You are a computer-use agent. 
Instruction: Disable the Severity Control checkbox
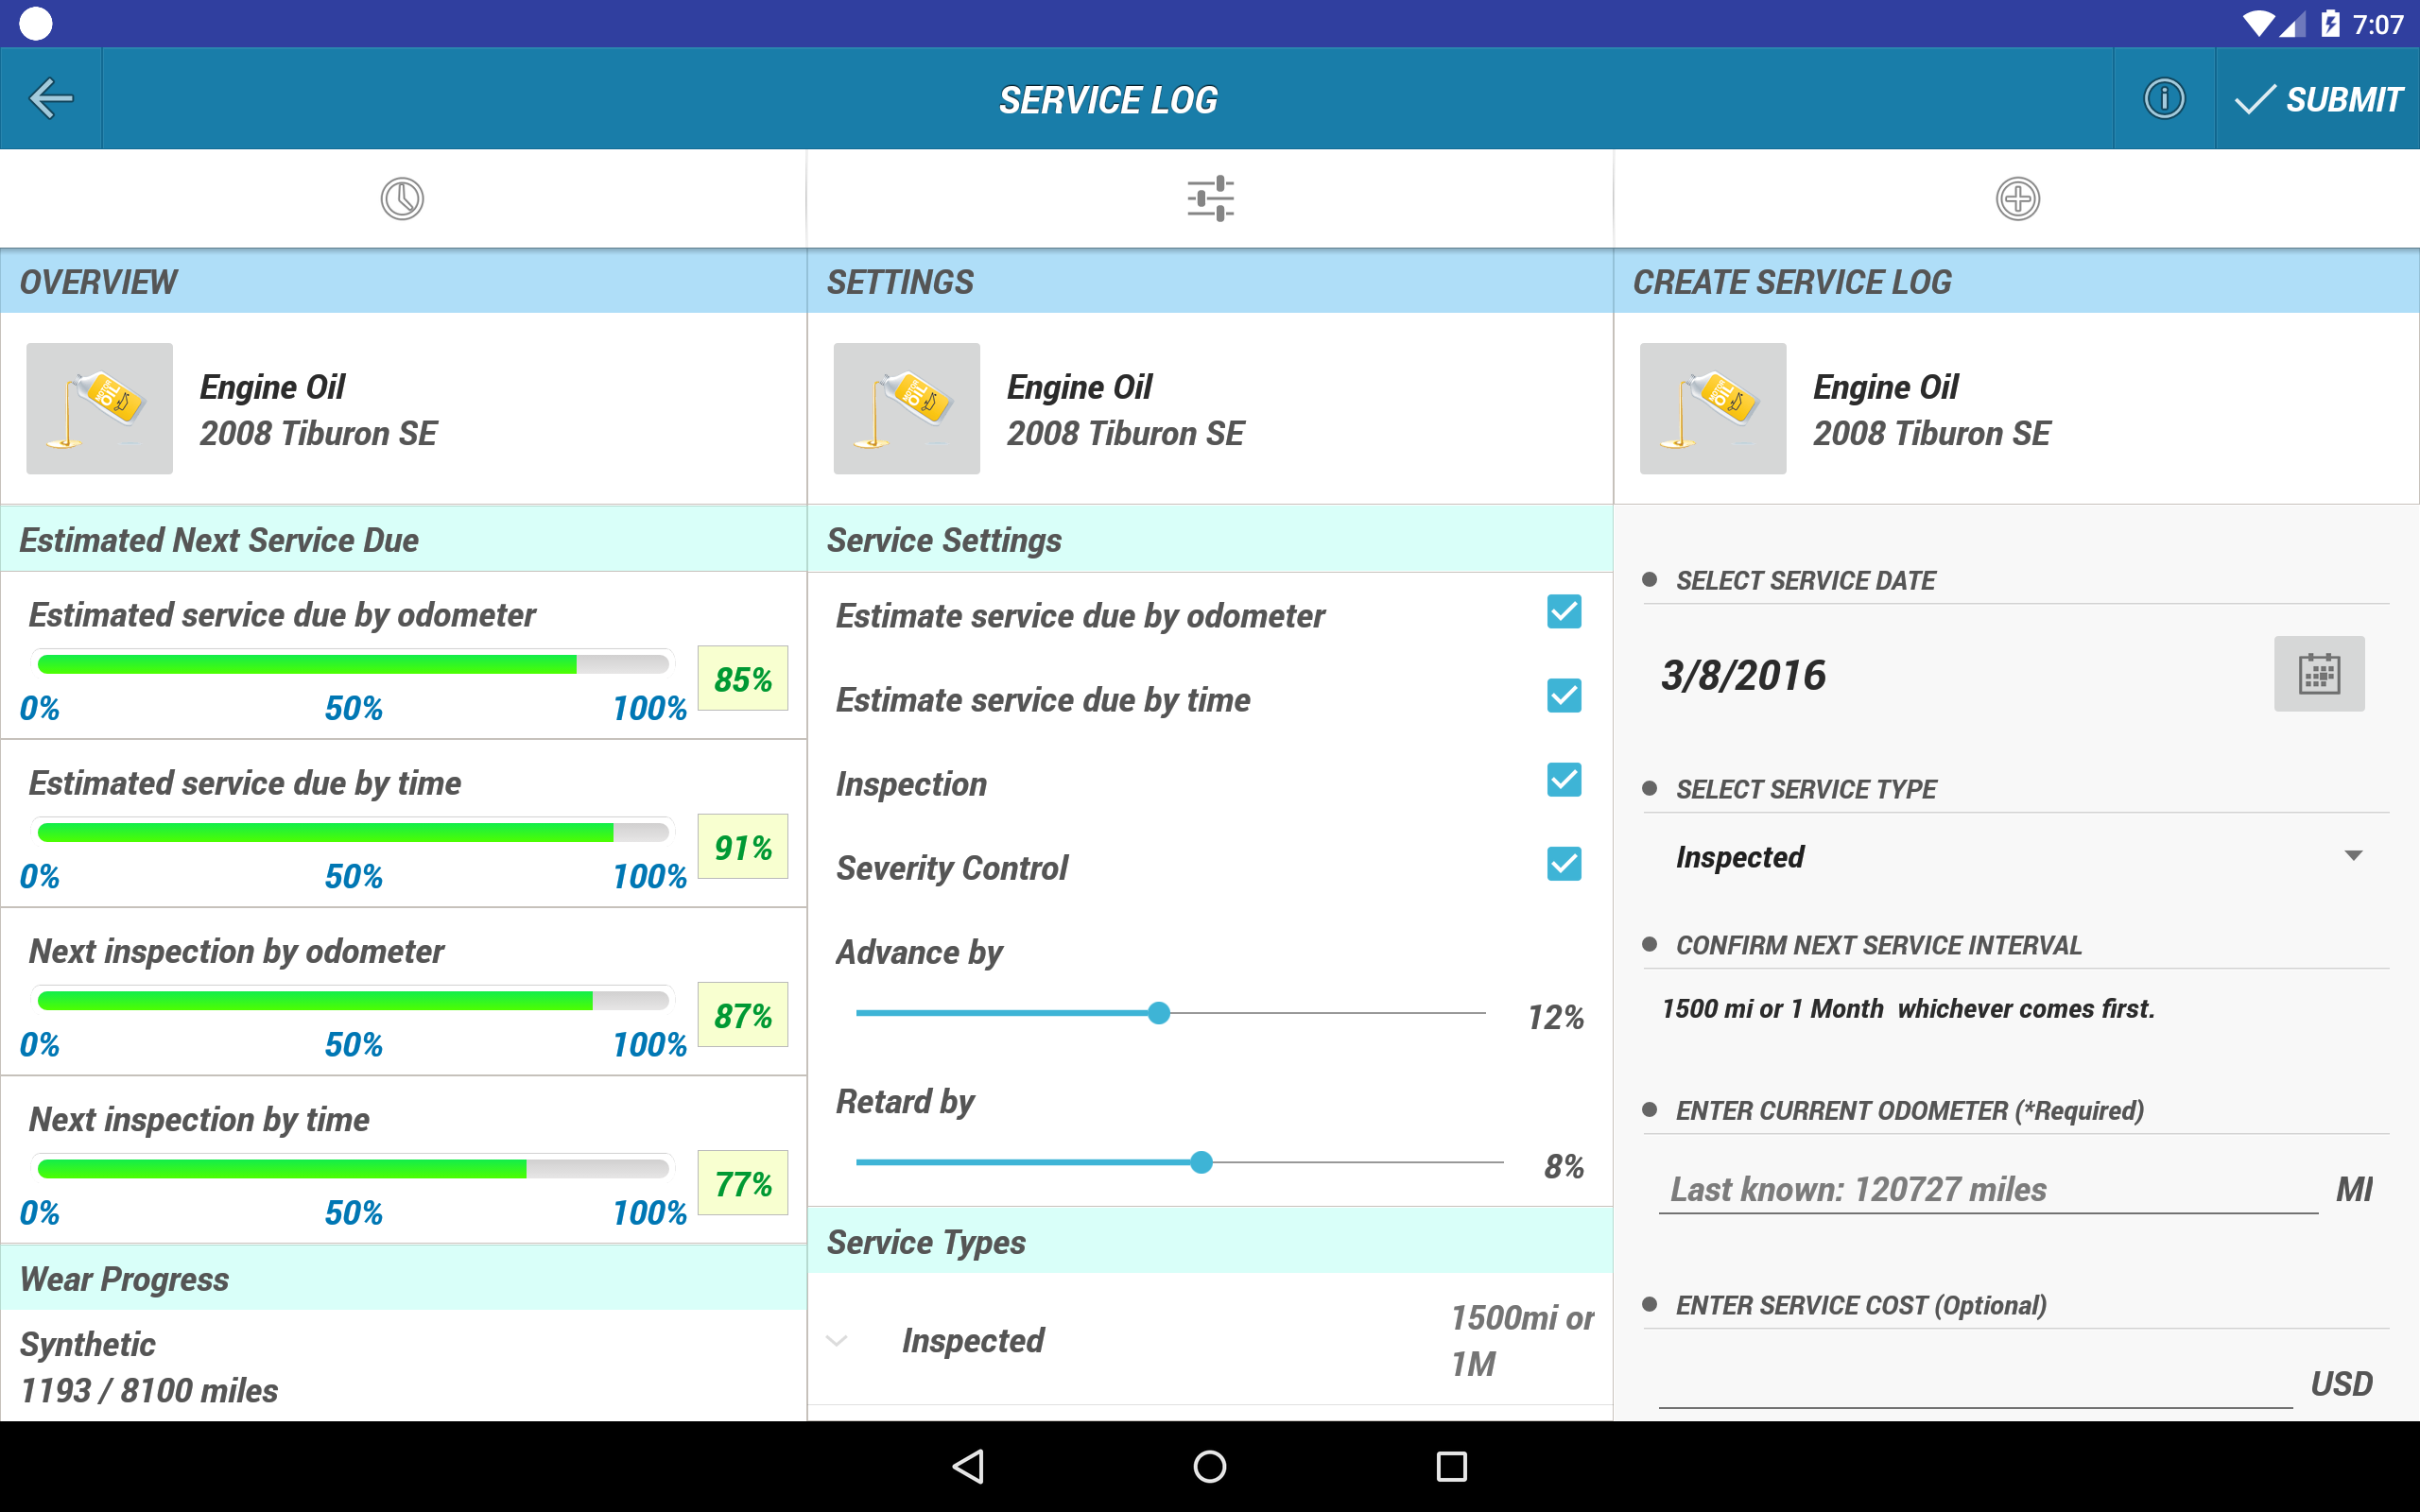pyautogui.click(x=1564, y=864)
